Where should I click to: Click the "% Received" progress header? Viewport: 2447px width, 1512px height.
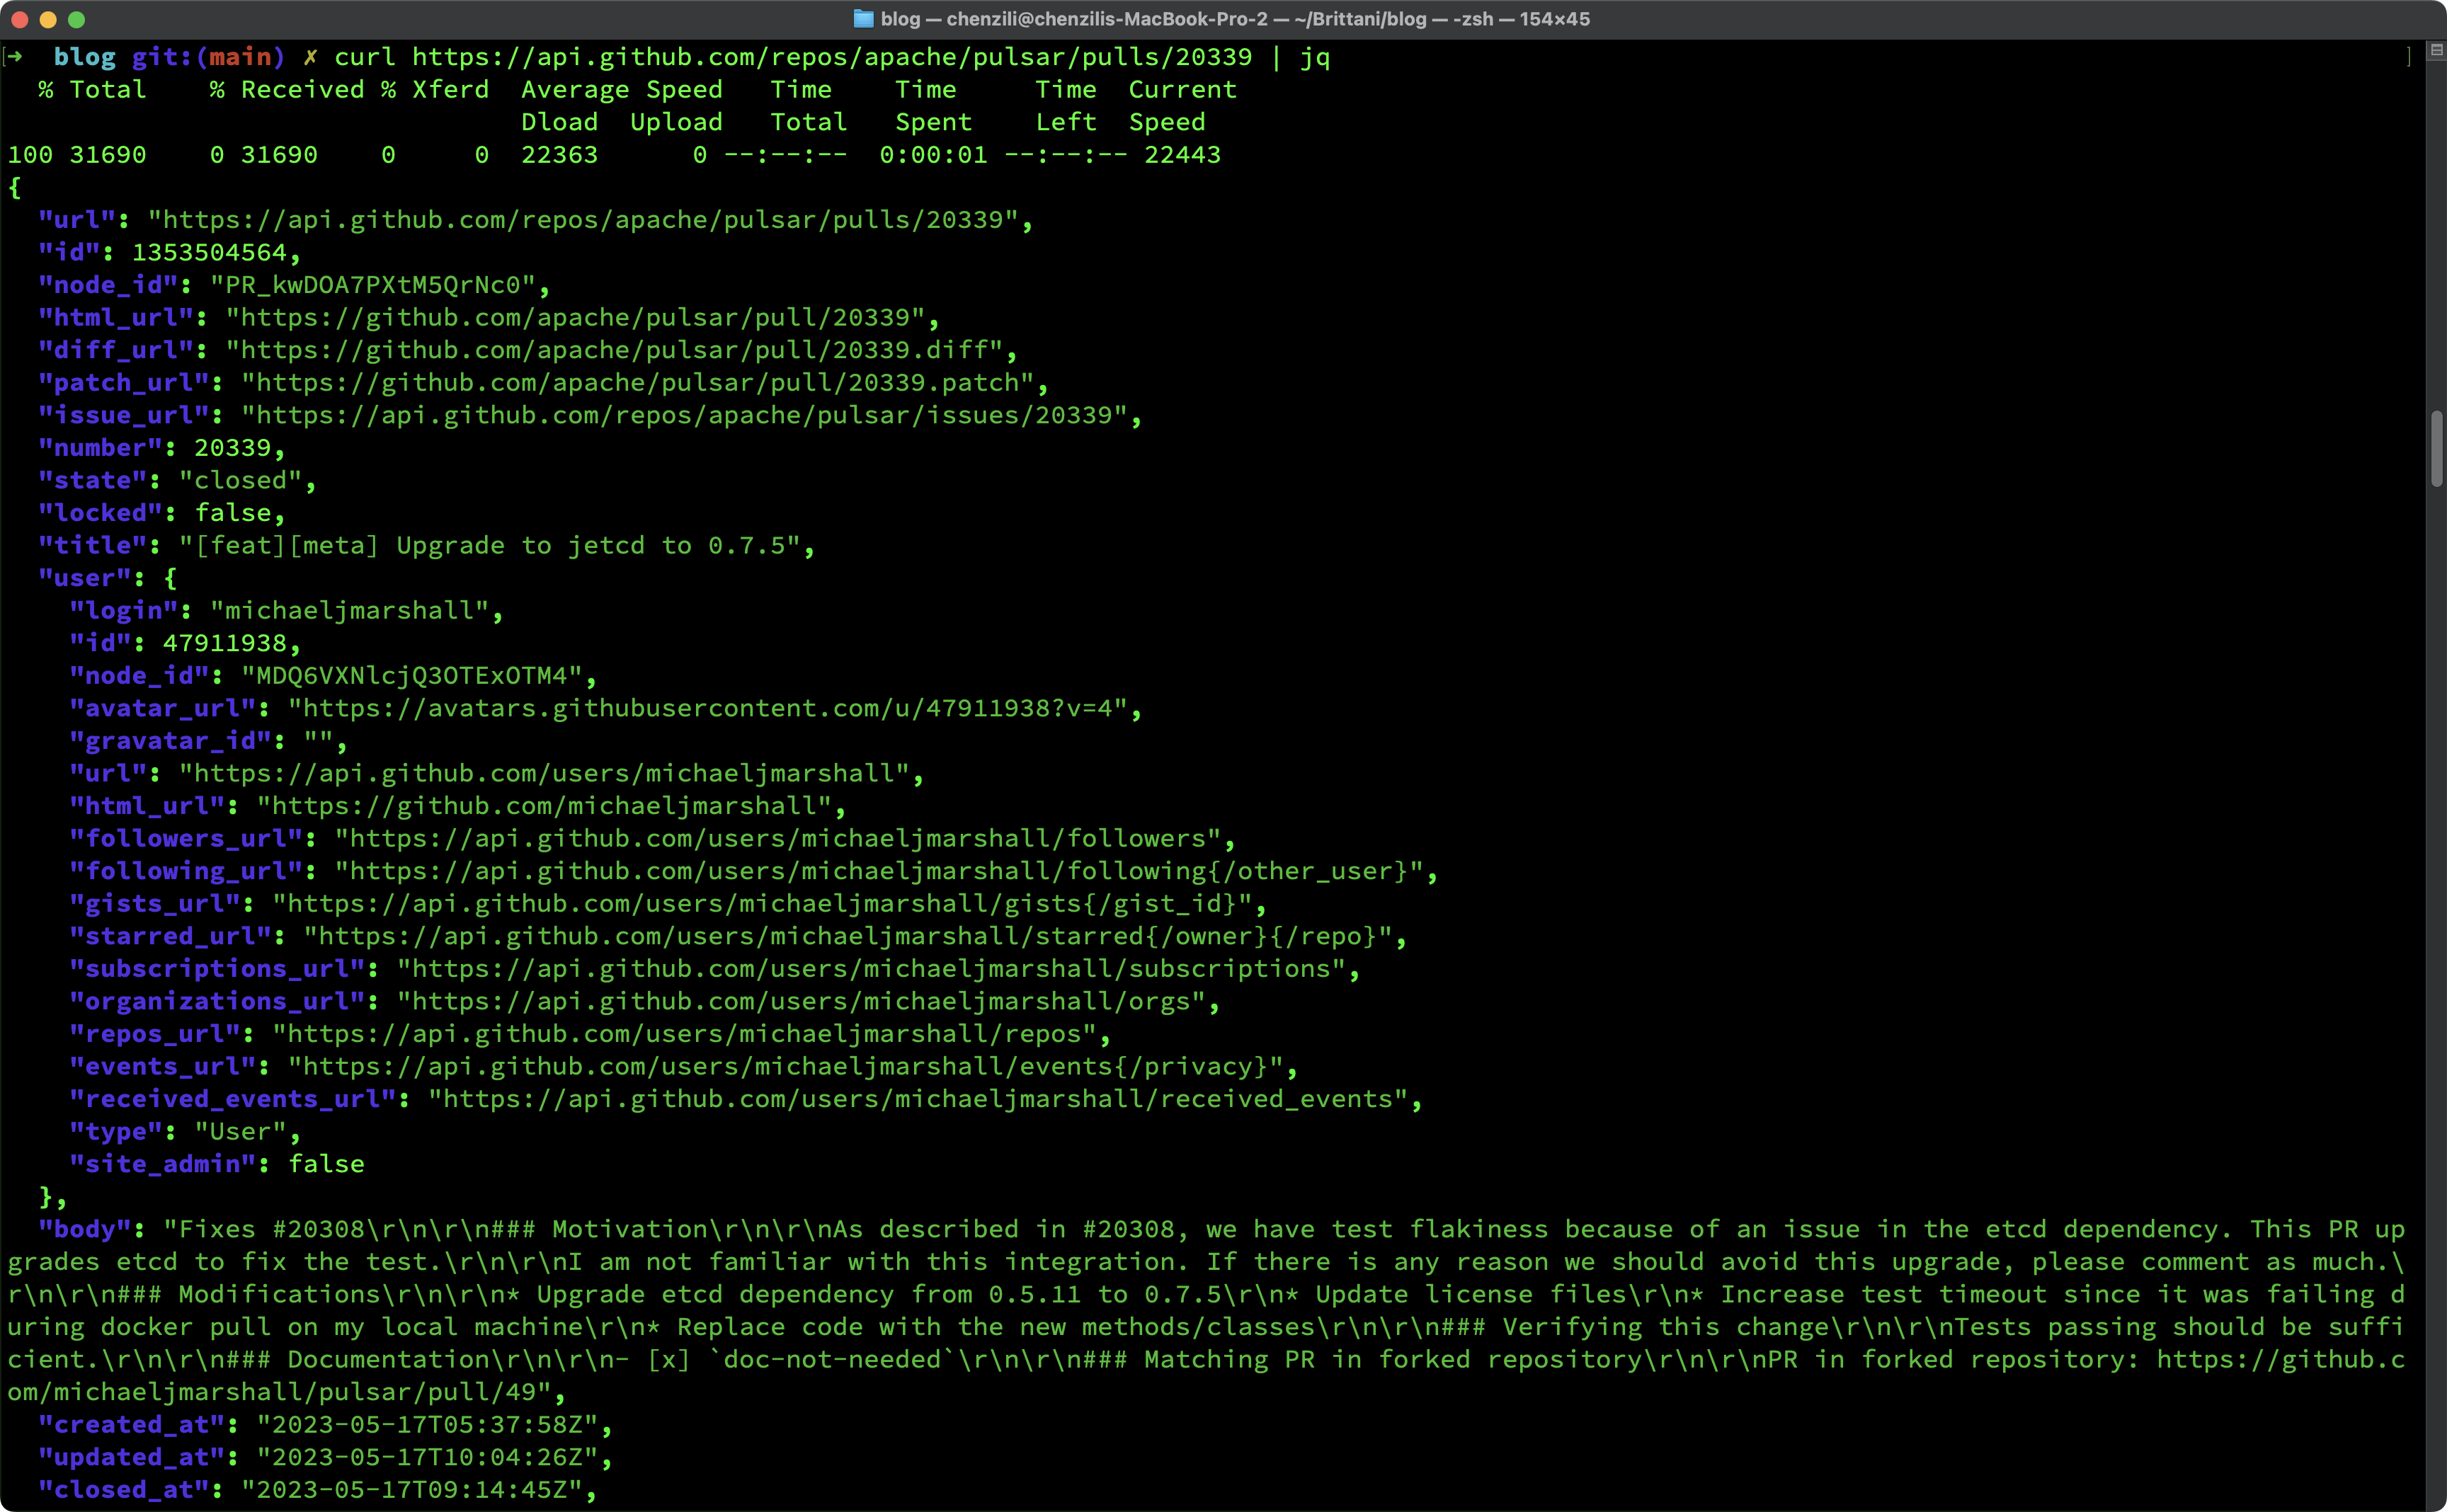(x=287, y=90)
